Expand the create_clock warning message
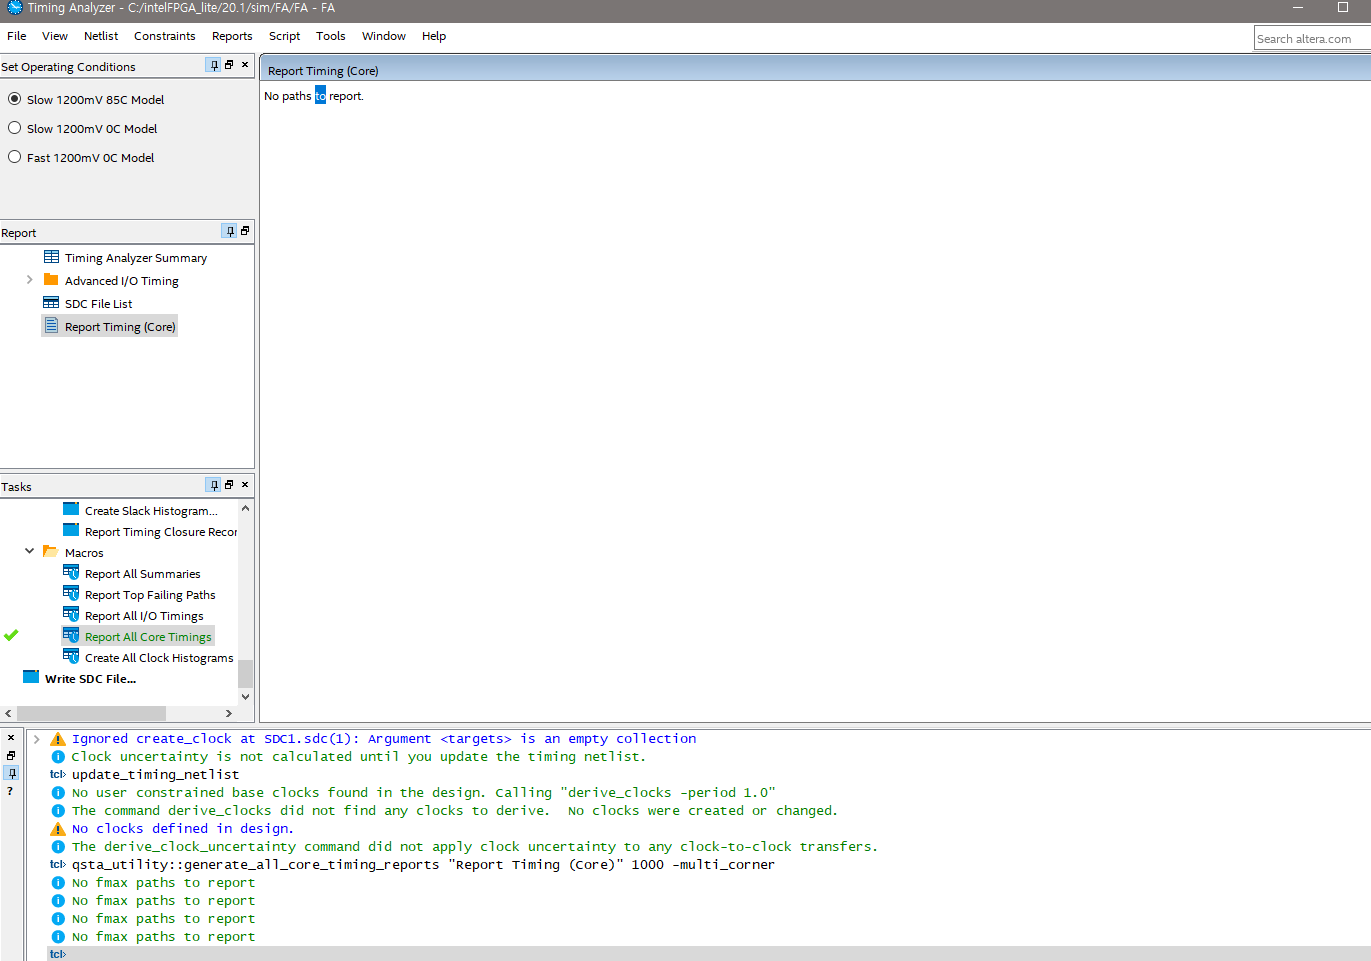Image resolution: width=1371 pixels, height=961 pixels. [37, 739]
